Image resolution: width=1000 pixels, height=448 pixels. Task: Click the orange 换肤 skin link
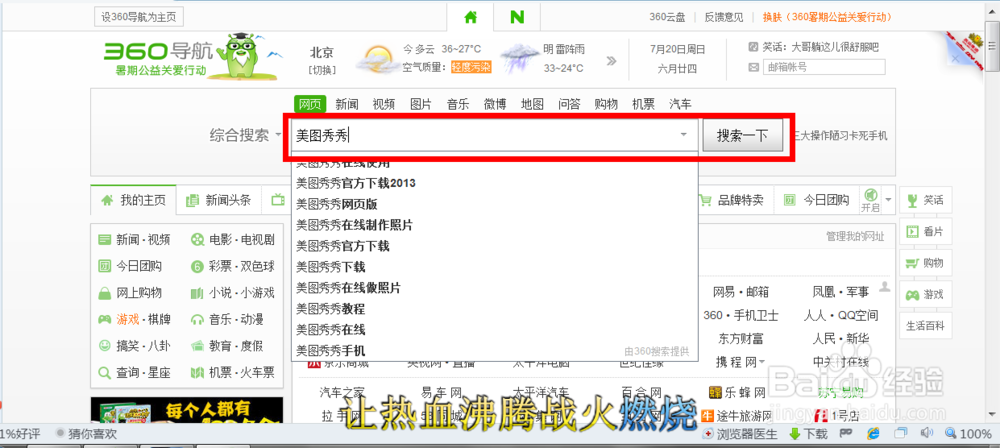click(827, 17)
